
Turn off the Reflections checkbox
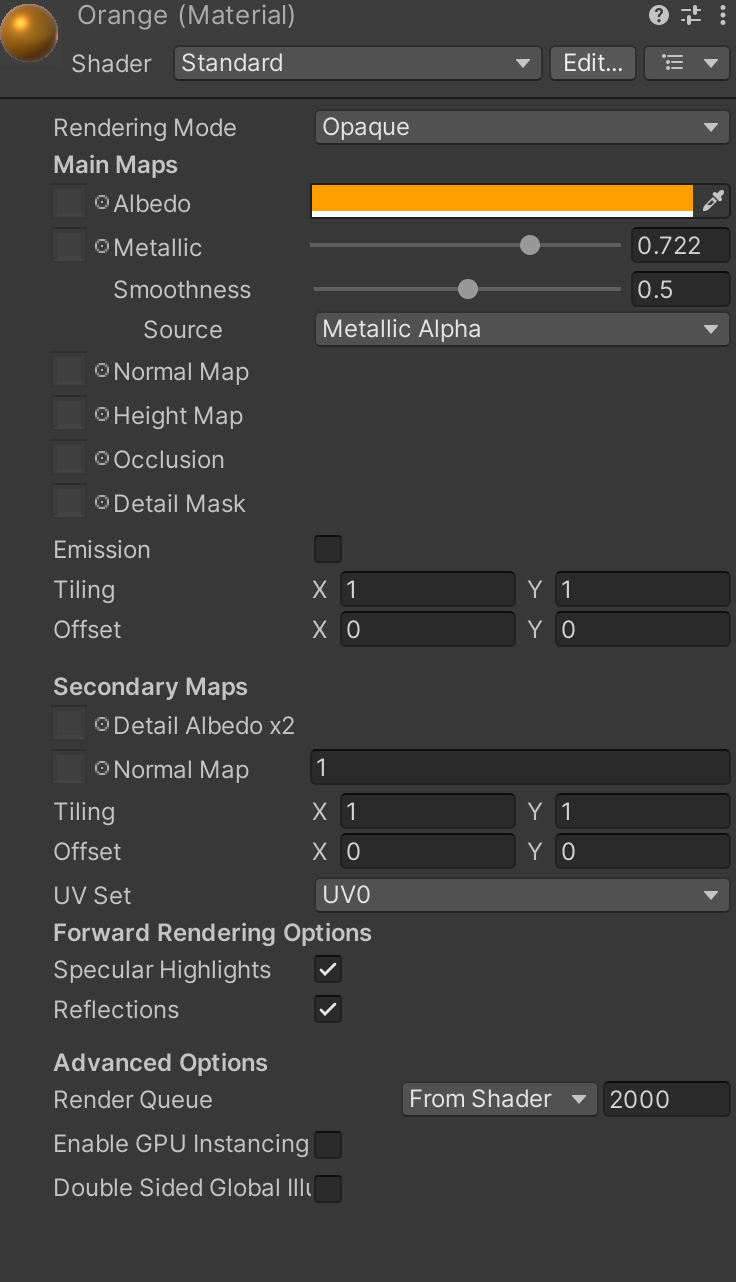coord(328,1009)
